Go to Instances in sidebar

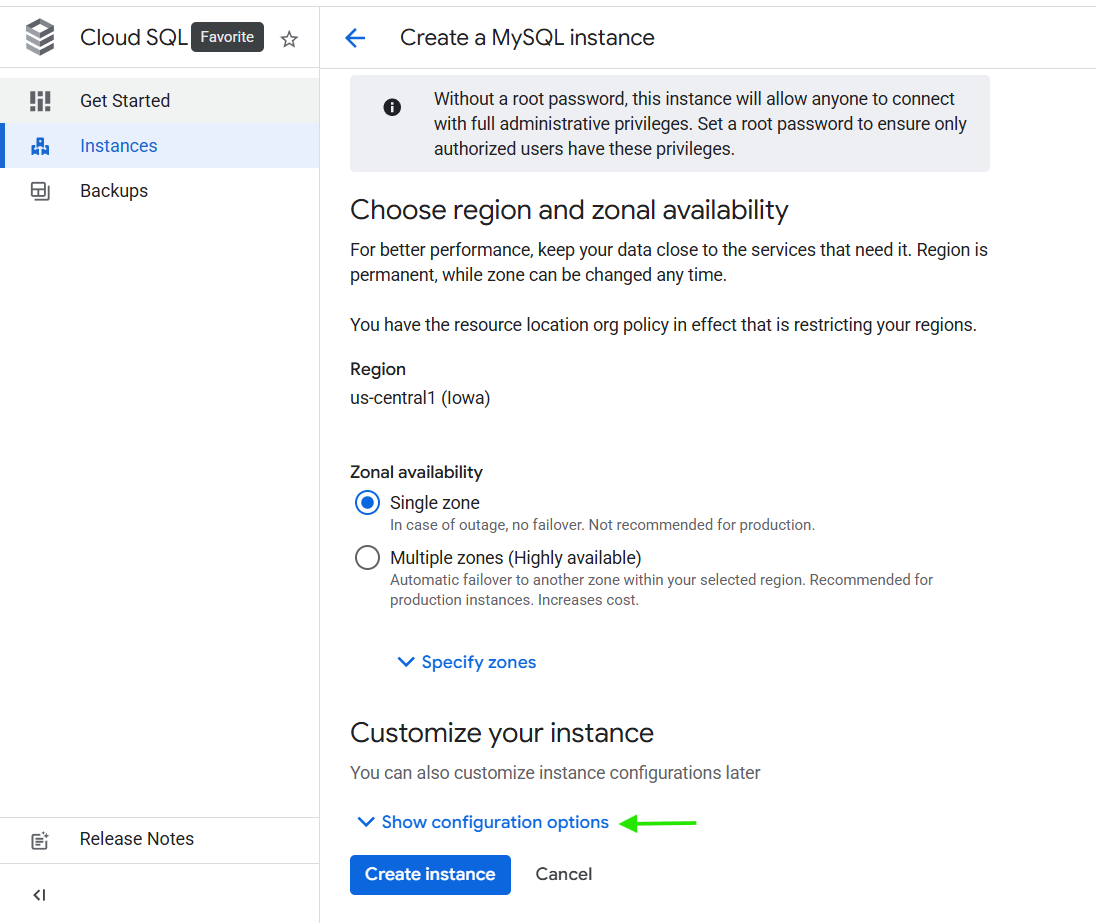tap(119, 146)
